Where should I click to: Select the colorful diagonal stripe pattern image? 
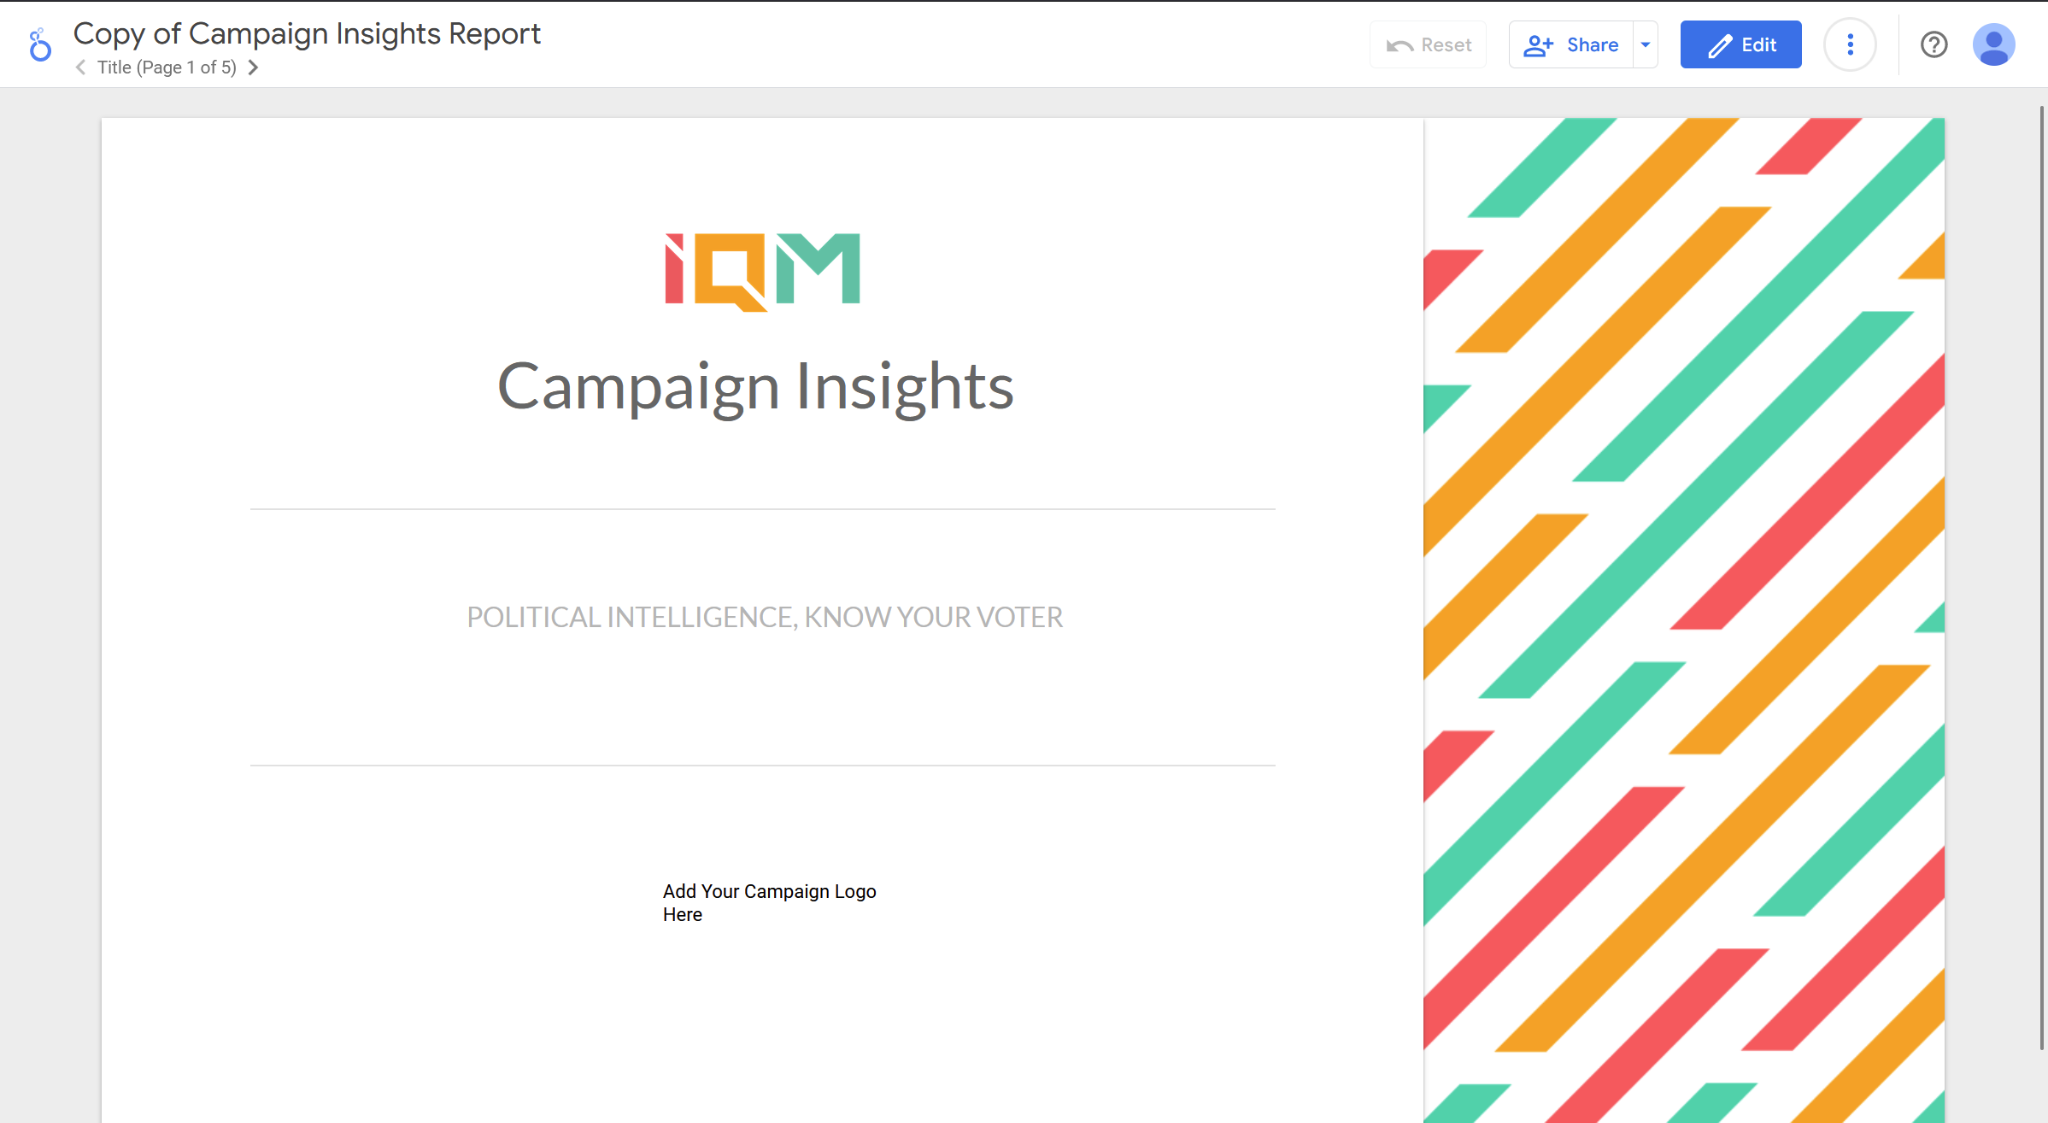click(x=1683, y=620)
